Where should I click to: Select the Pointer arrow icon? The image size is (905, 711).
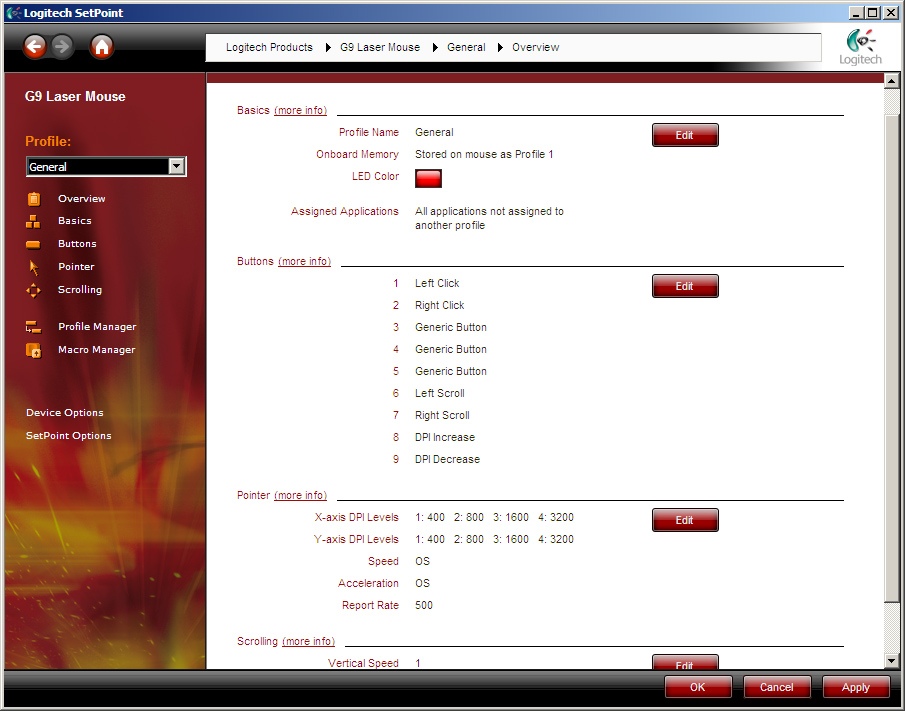pos(34,267)
